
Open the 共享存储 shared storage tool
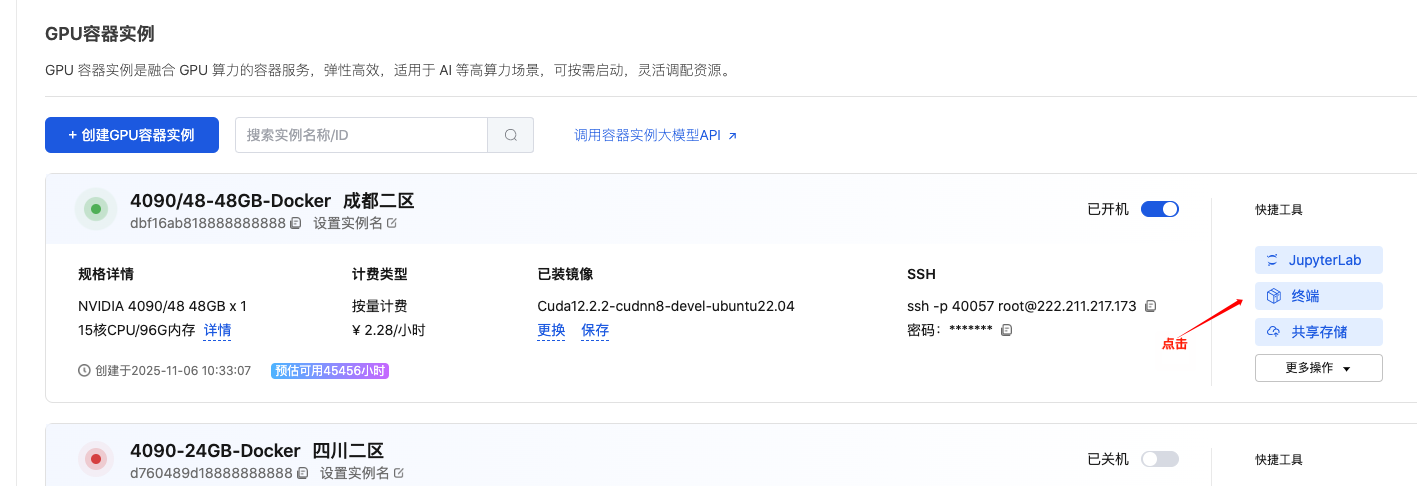(1318, 332)
